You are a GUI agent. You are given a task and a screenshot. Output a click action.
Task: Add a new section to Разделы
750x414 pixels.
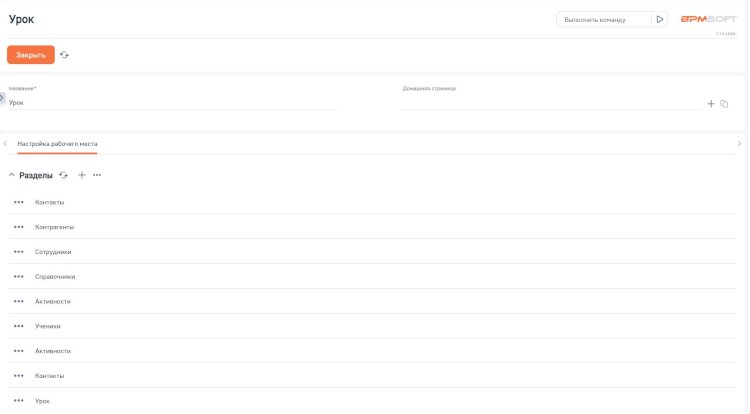(x=82, y=175)
